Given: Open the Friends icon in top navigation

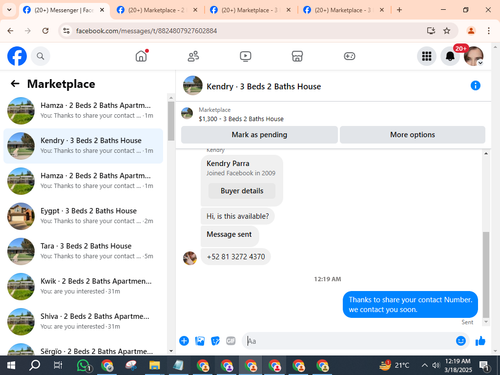Looking at the screenshot, I should coord(193,56).
